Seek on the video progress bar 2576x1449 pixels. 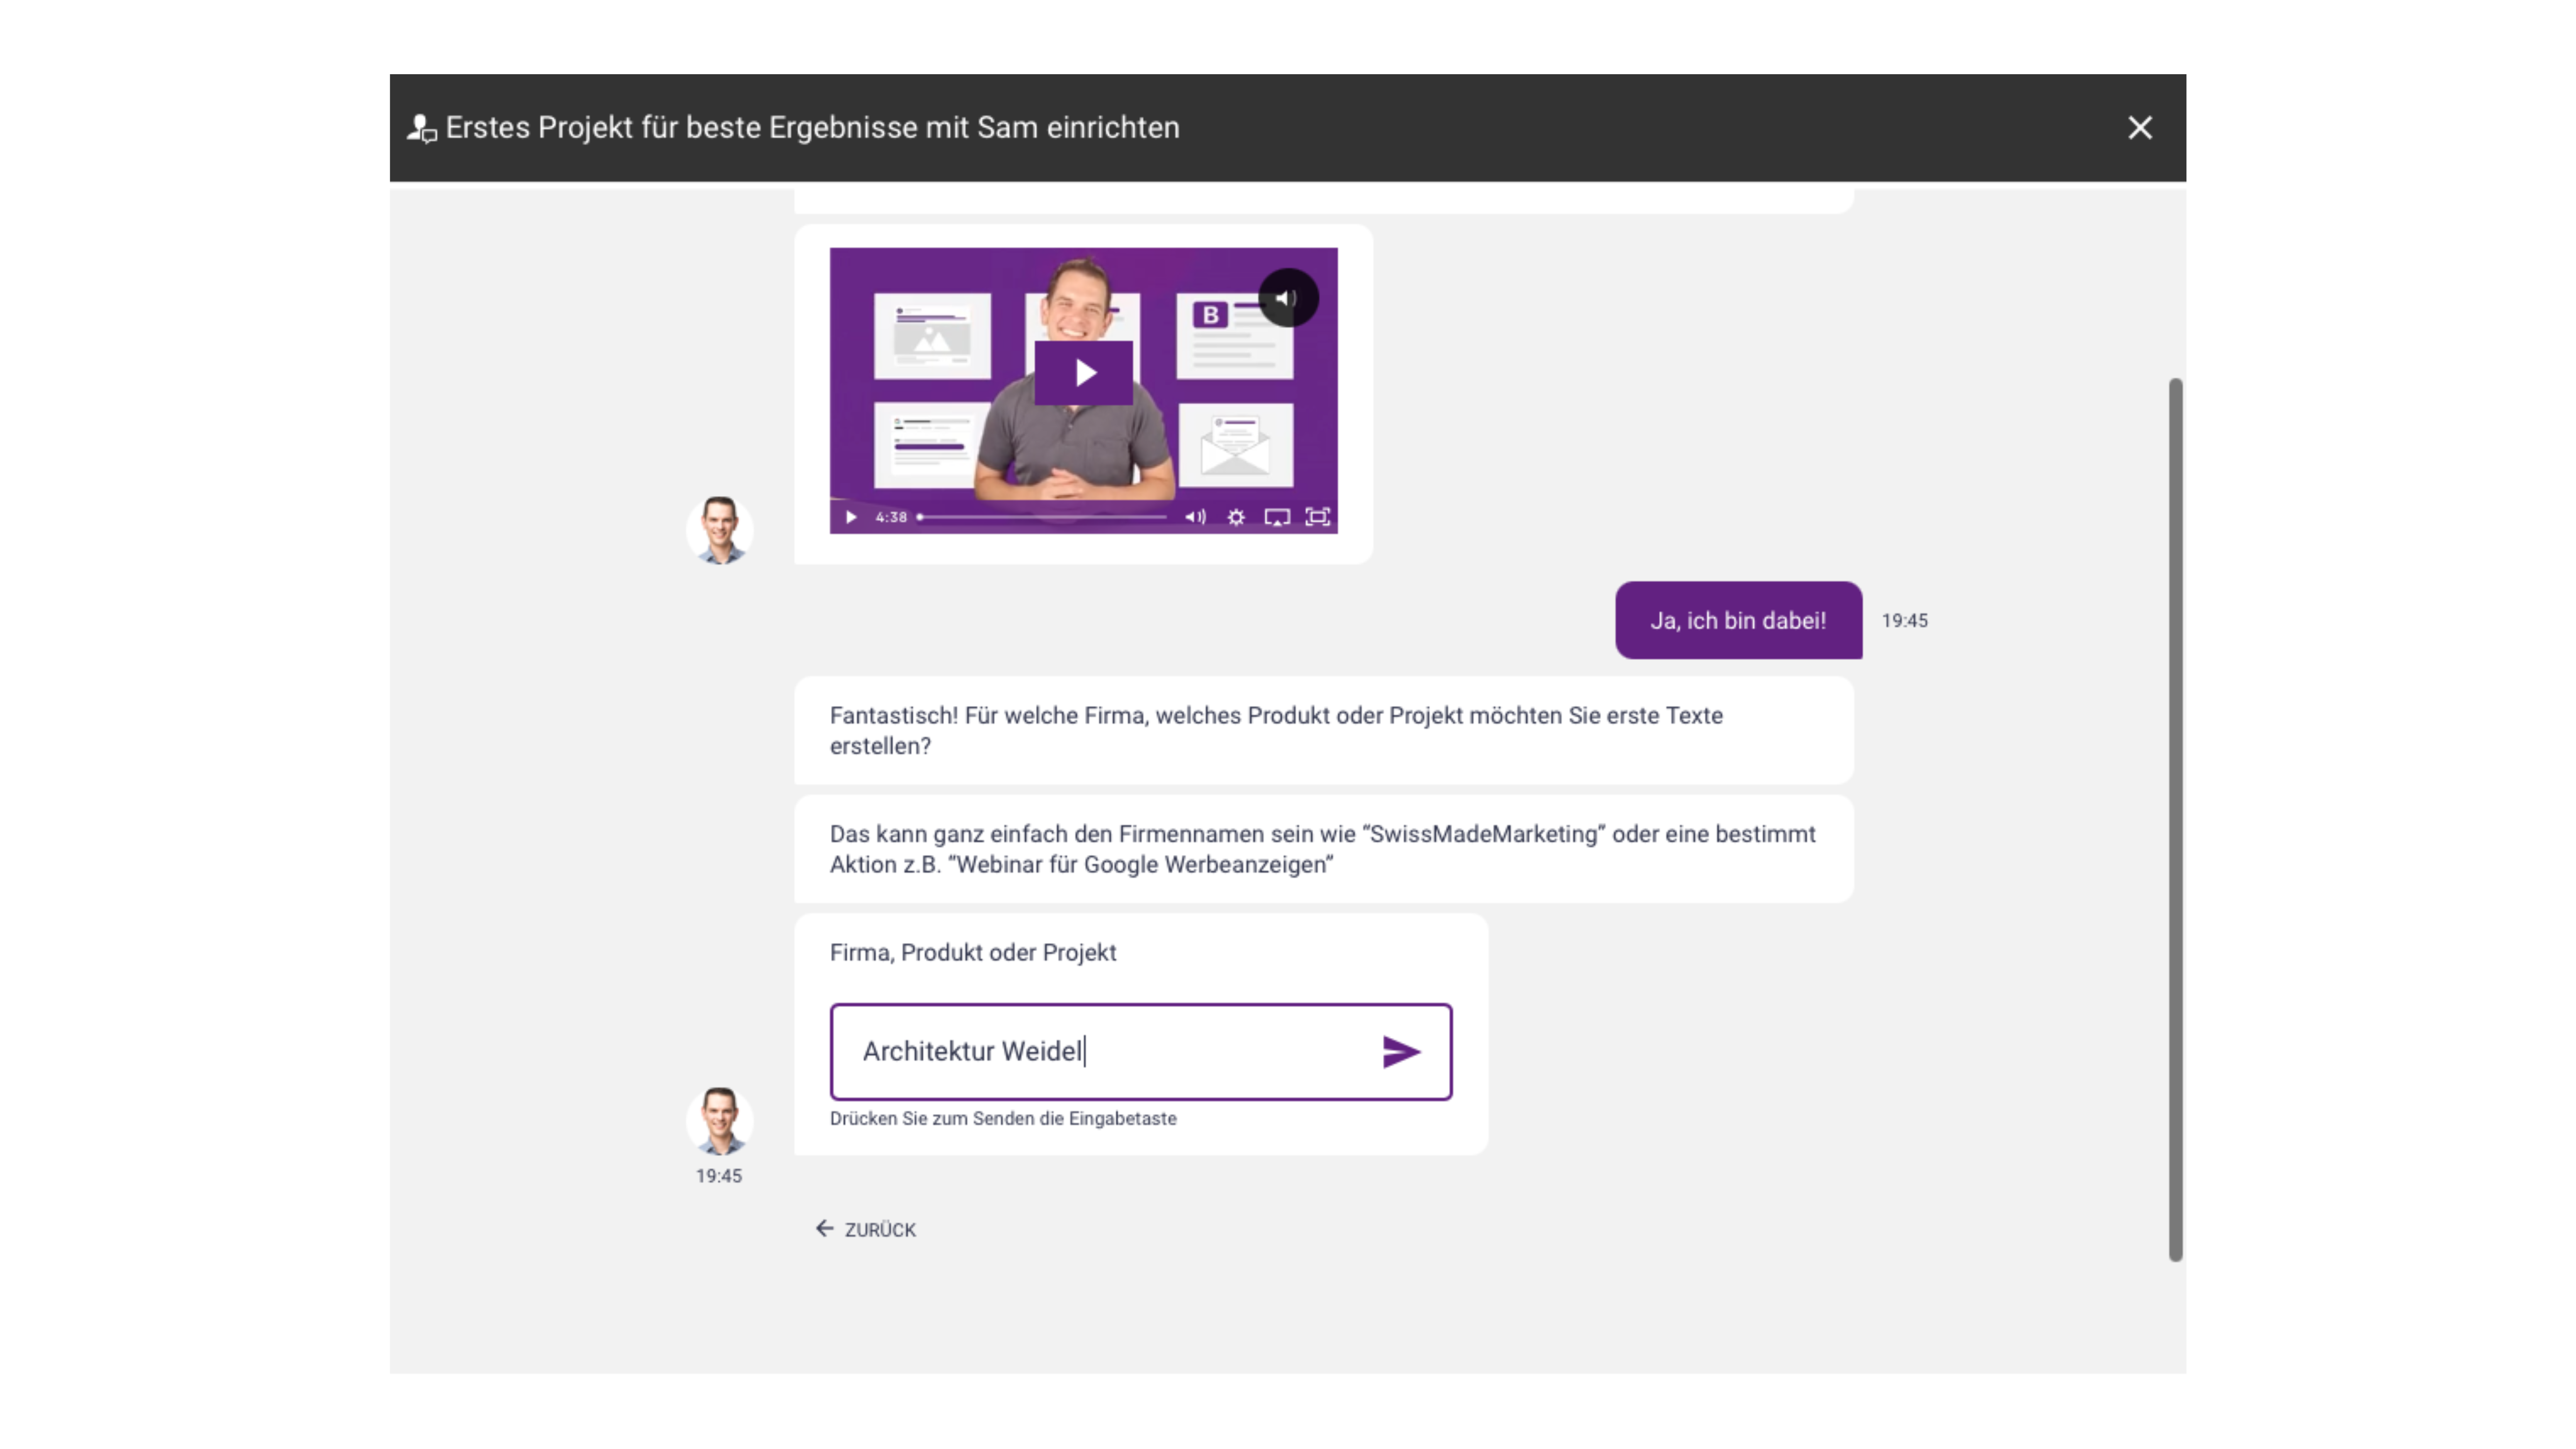[x=1042, y=517]
